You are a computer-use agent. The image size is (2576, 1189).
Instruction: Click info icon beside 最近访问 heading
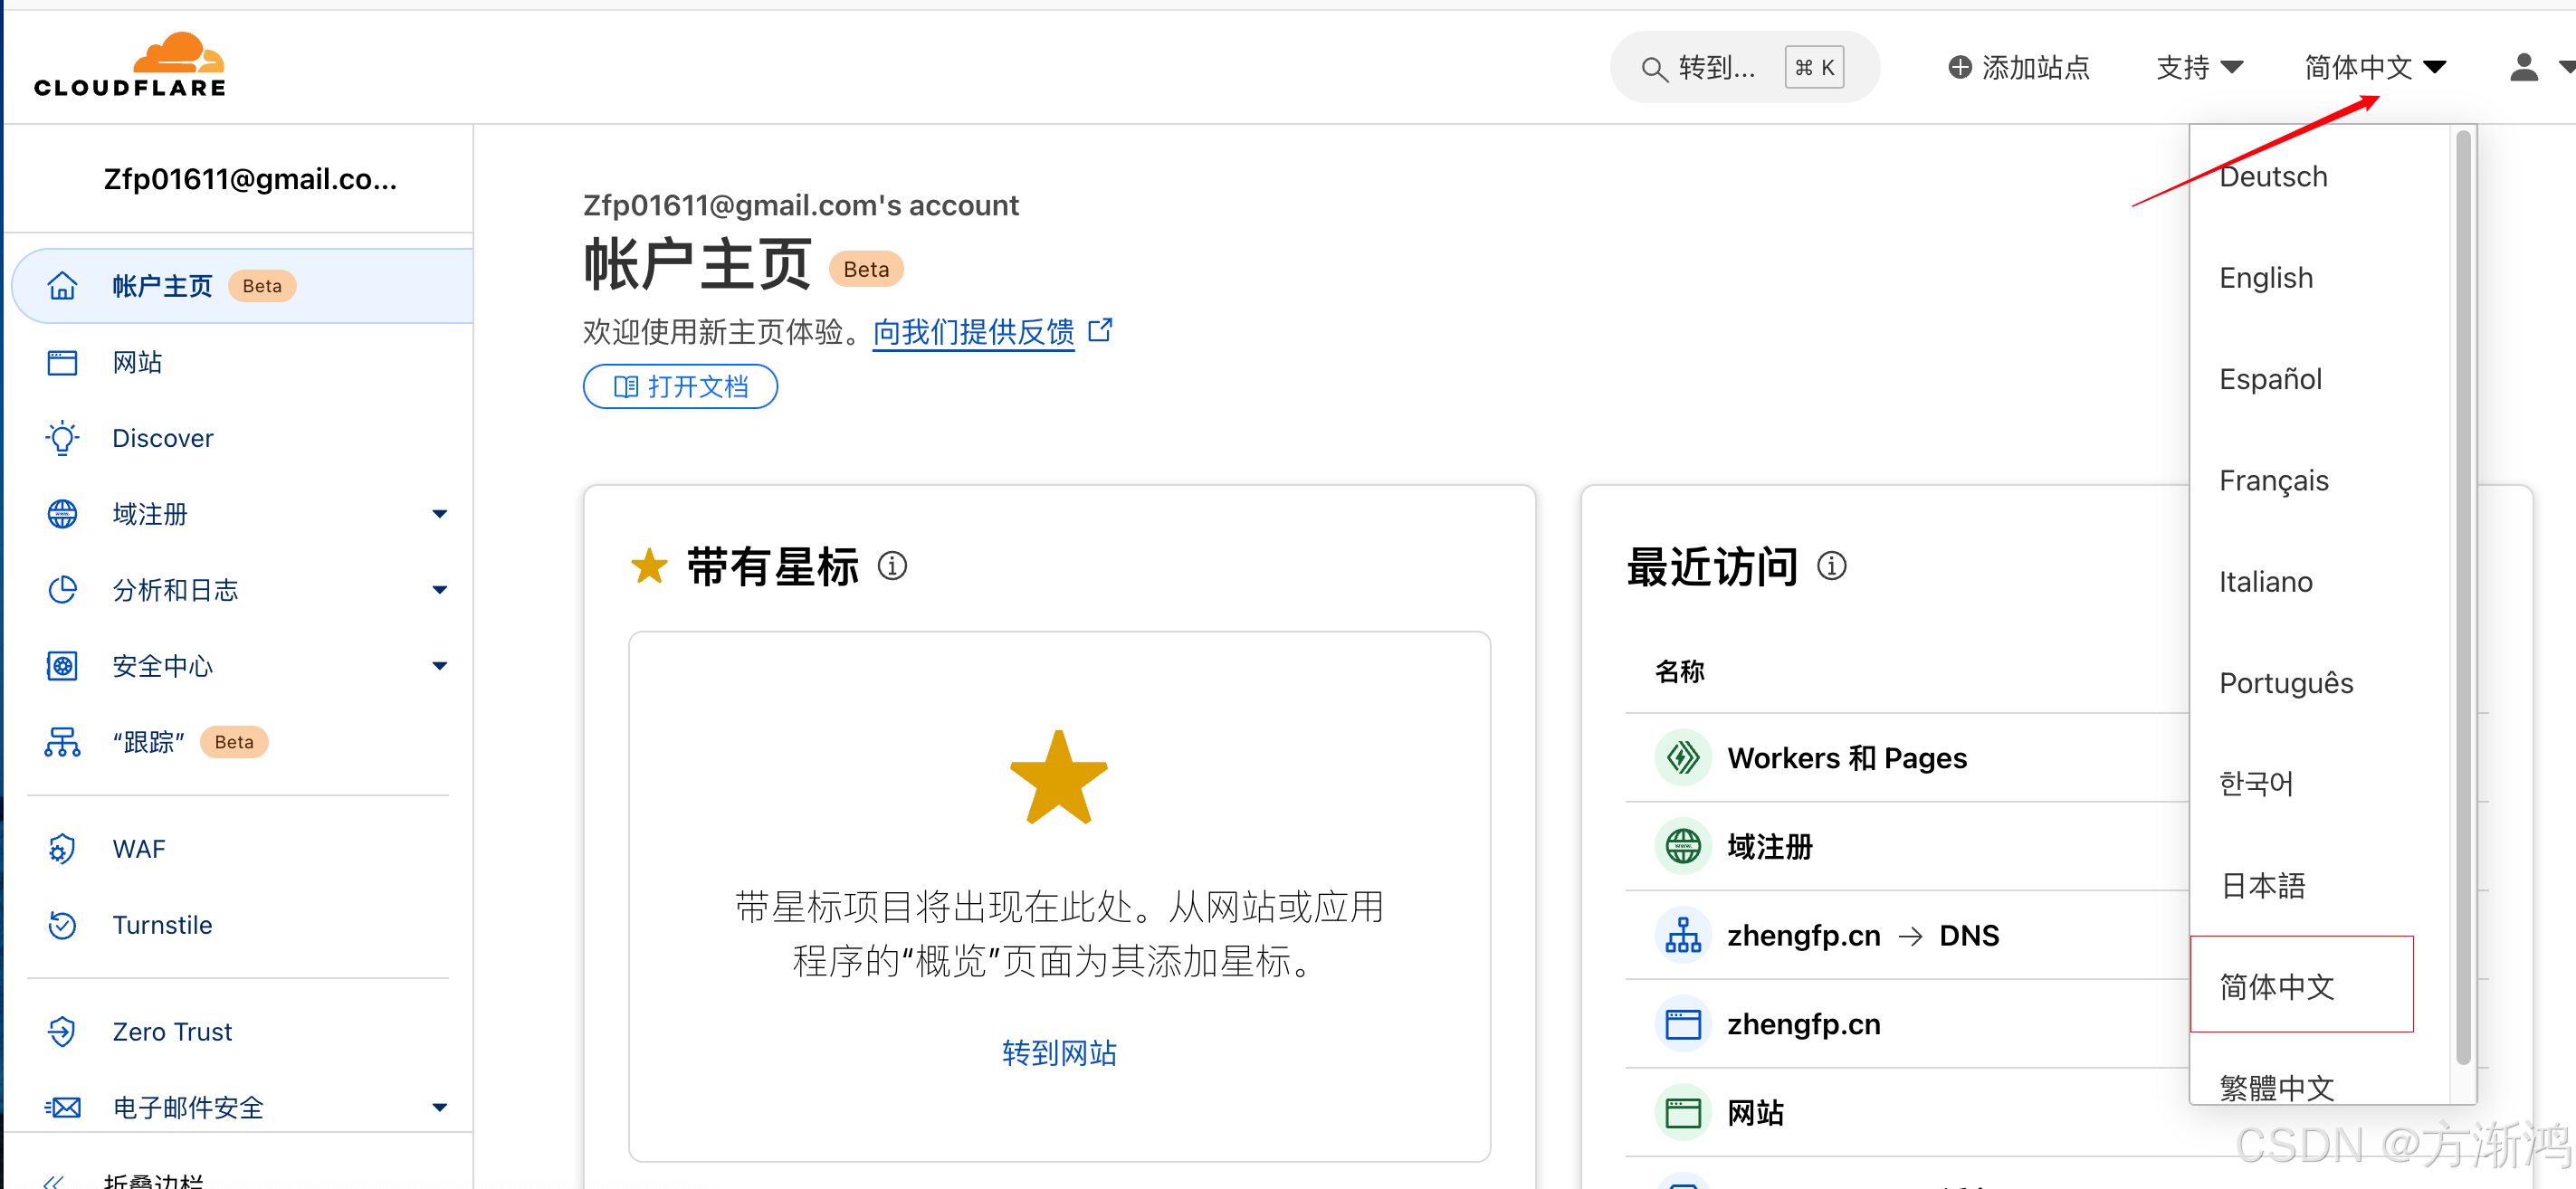[x=1831, y=566]
